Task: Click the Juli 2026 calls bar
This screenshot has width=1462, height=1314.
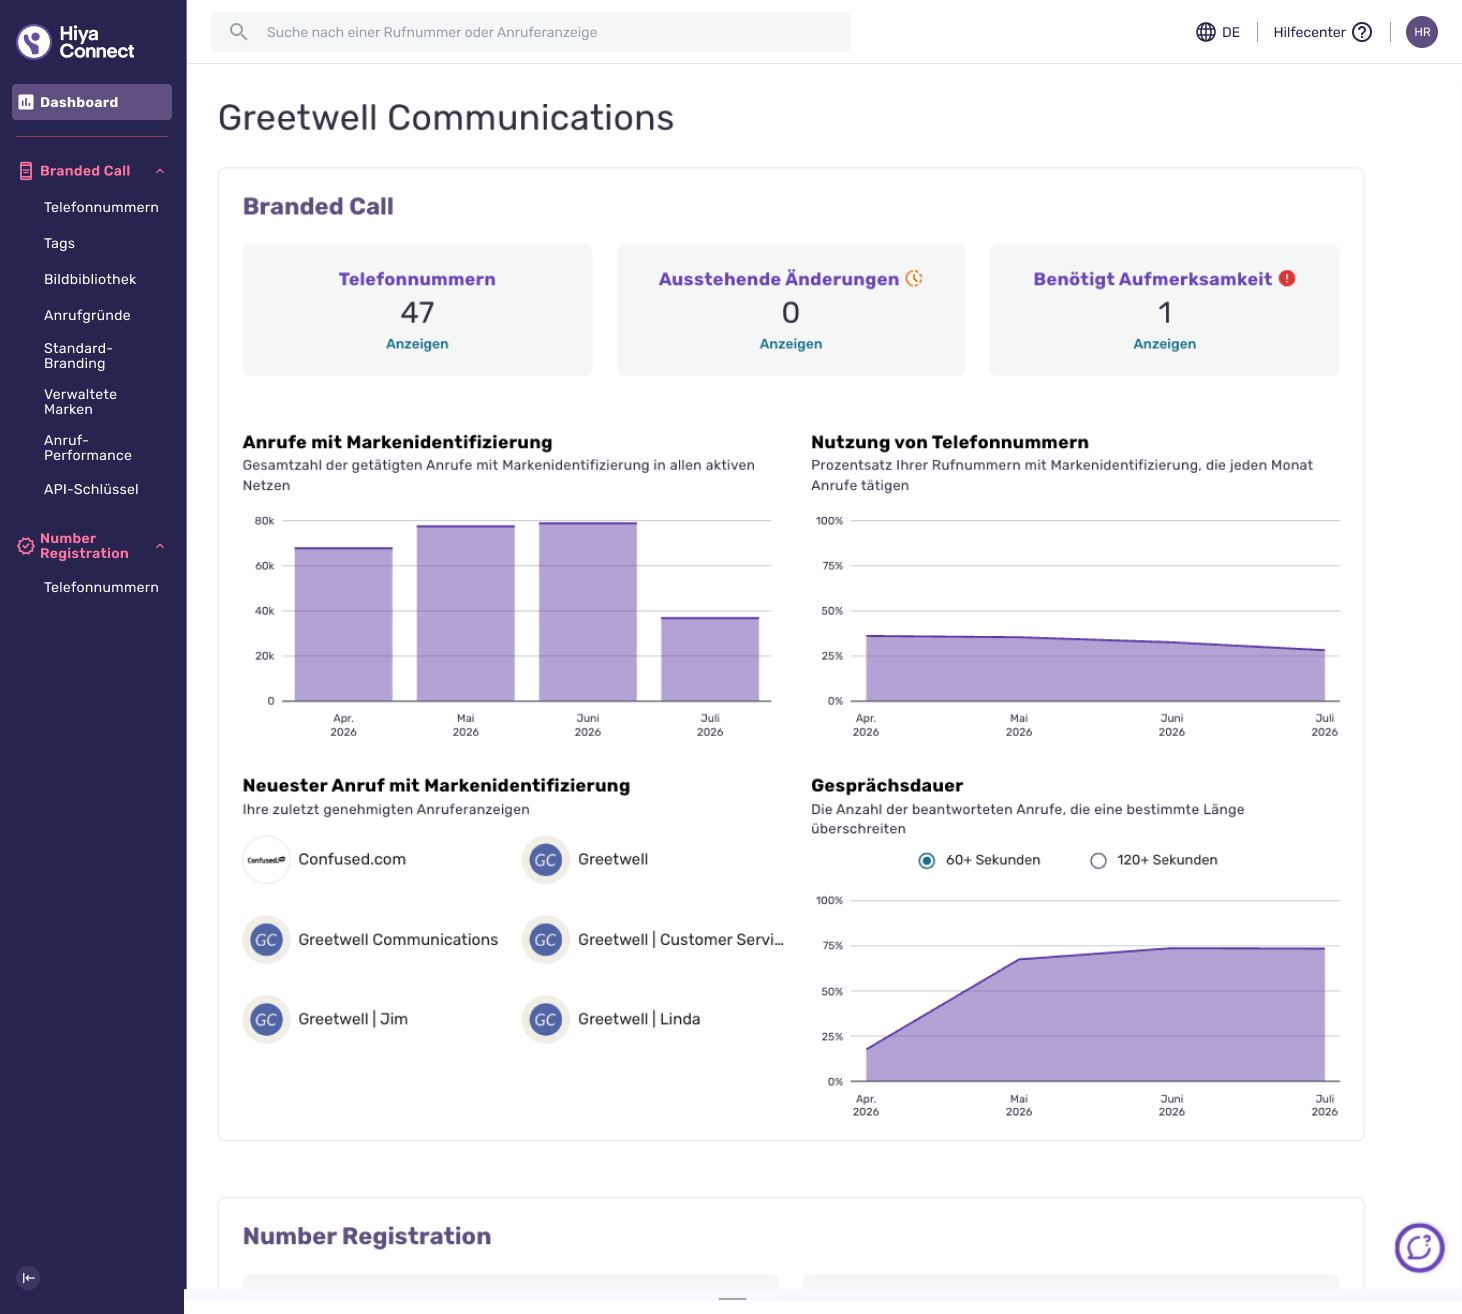Action: [x=710, y=659]
